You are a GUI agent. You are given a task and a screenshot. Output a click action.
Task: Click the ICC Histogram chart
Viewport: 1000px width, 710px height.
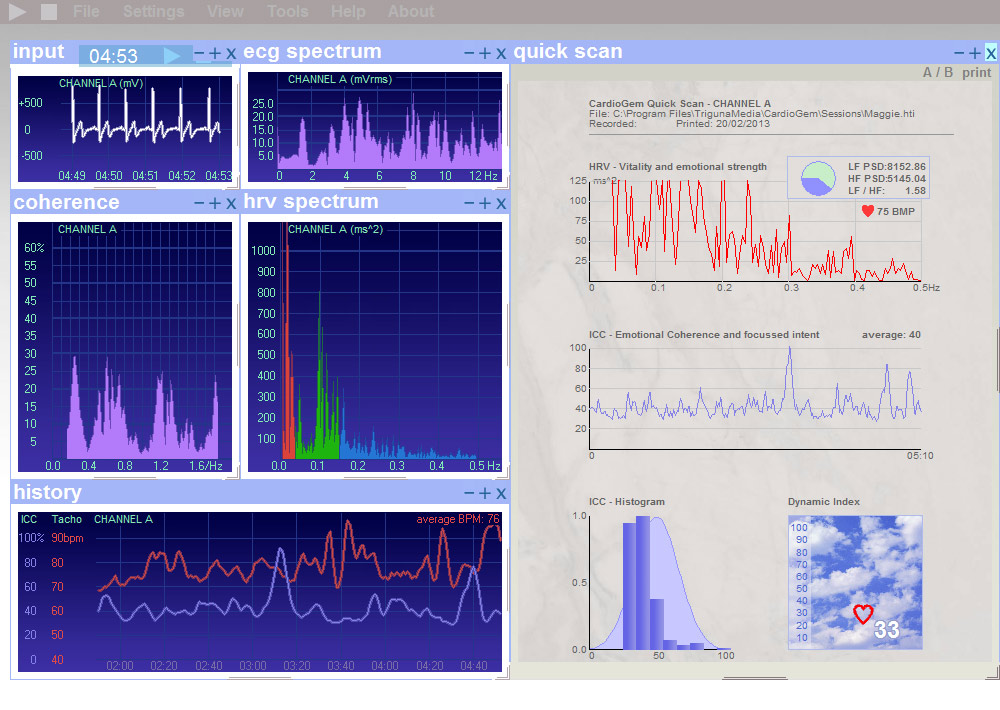point(659,583)
